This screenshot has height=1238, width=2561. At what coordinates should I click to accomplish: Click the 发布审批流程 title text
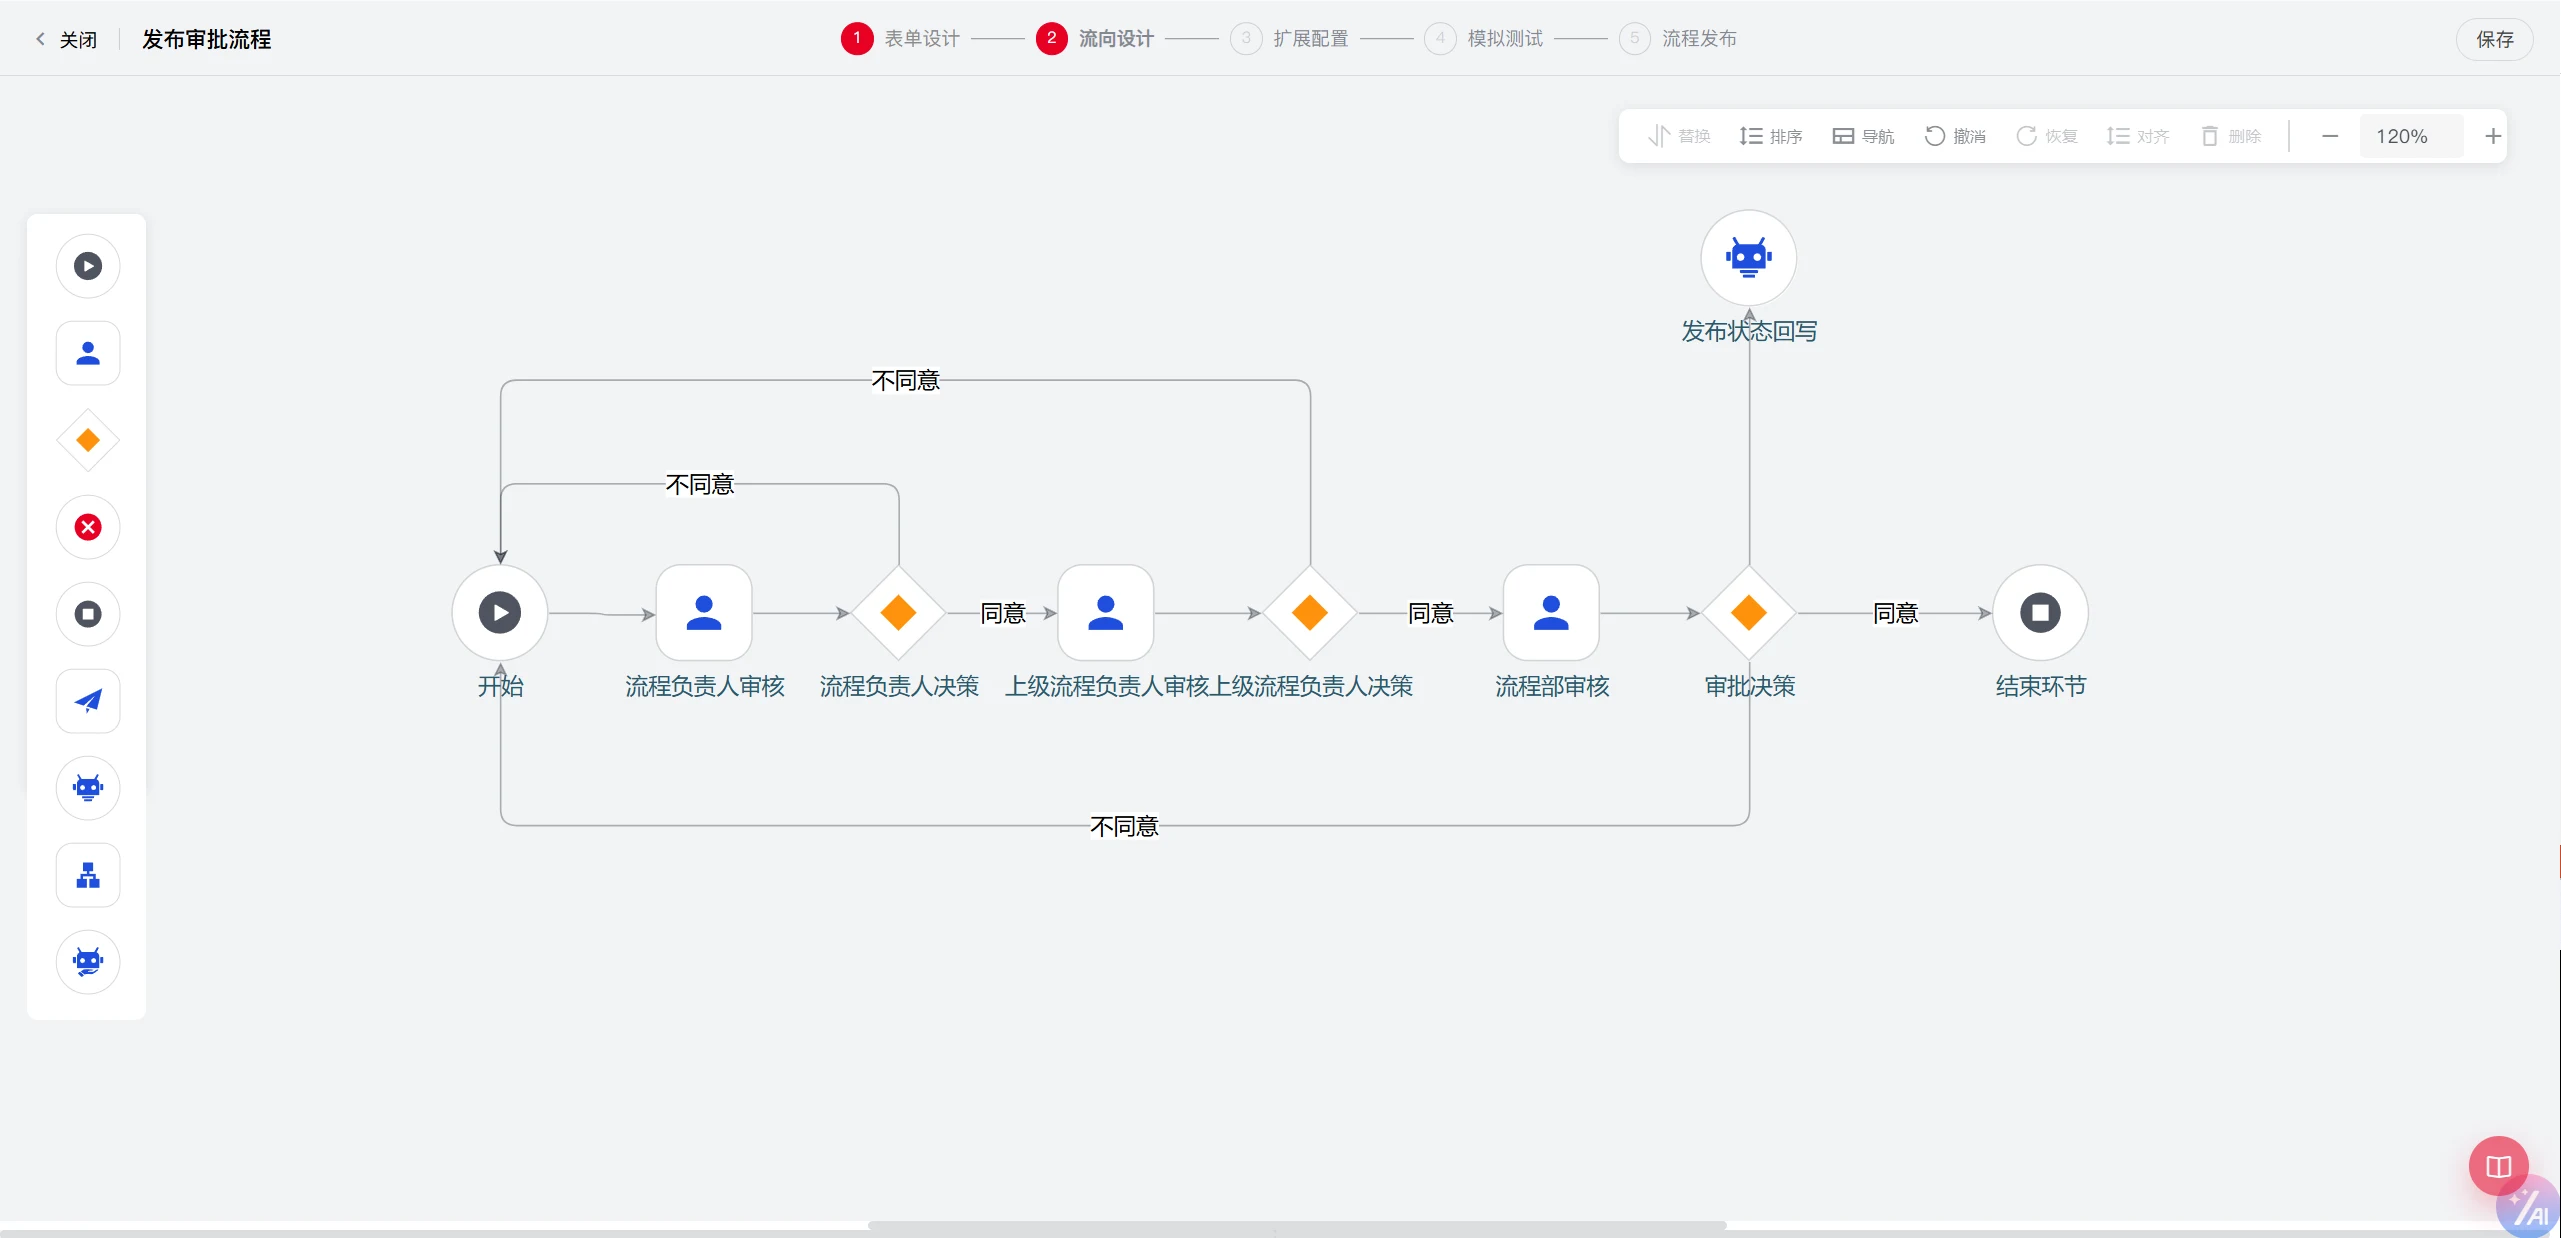[207, 39]
